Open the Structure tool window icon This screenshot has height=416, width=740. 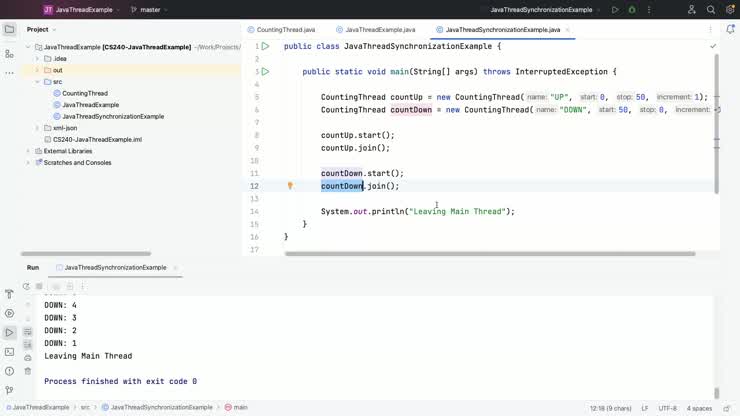(x=9, y=54)
